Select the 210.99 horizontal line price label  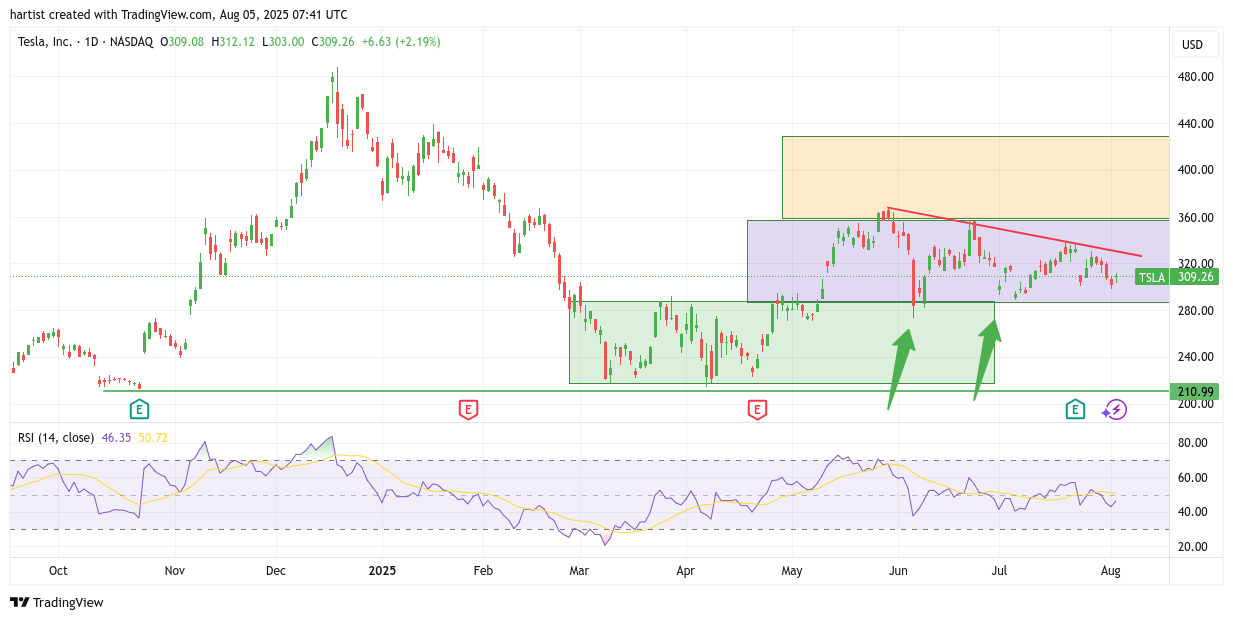[x=1196, y=392]
